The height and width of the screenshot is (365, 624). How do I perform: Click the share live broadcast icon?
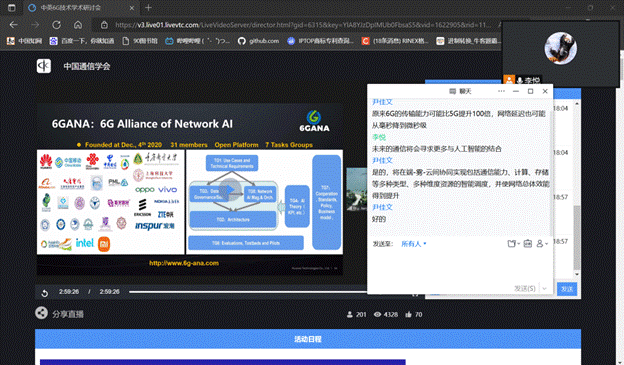[x=41, y=313]
